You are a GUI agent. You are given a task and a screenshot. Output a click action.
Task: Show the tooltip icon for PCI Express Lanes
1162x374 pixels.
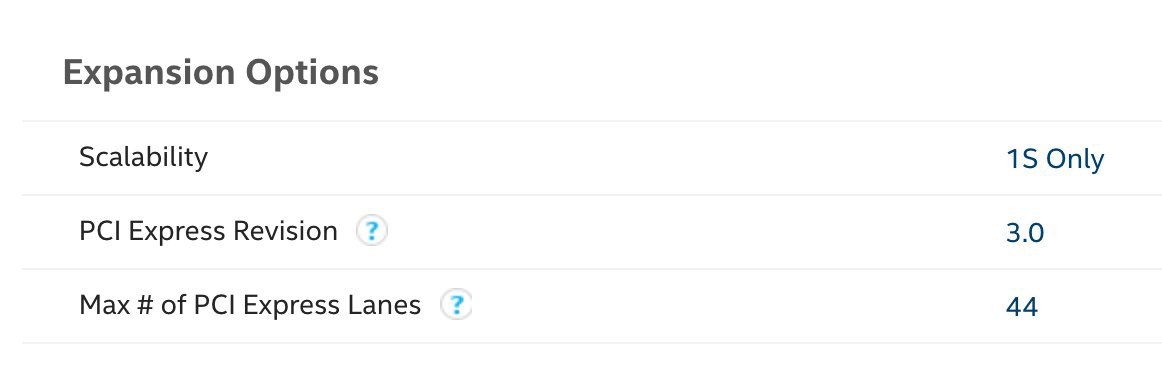(x=456, y=305)
